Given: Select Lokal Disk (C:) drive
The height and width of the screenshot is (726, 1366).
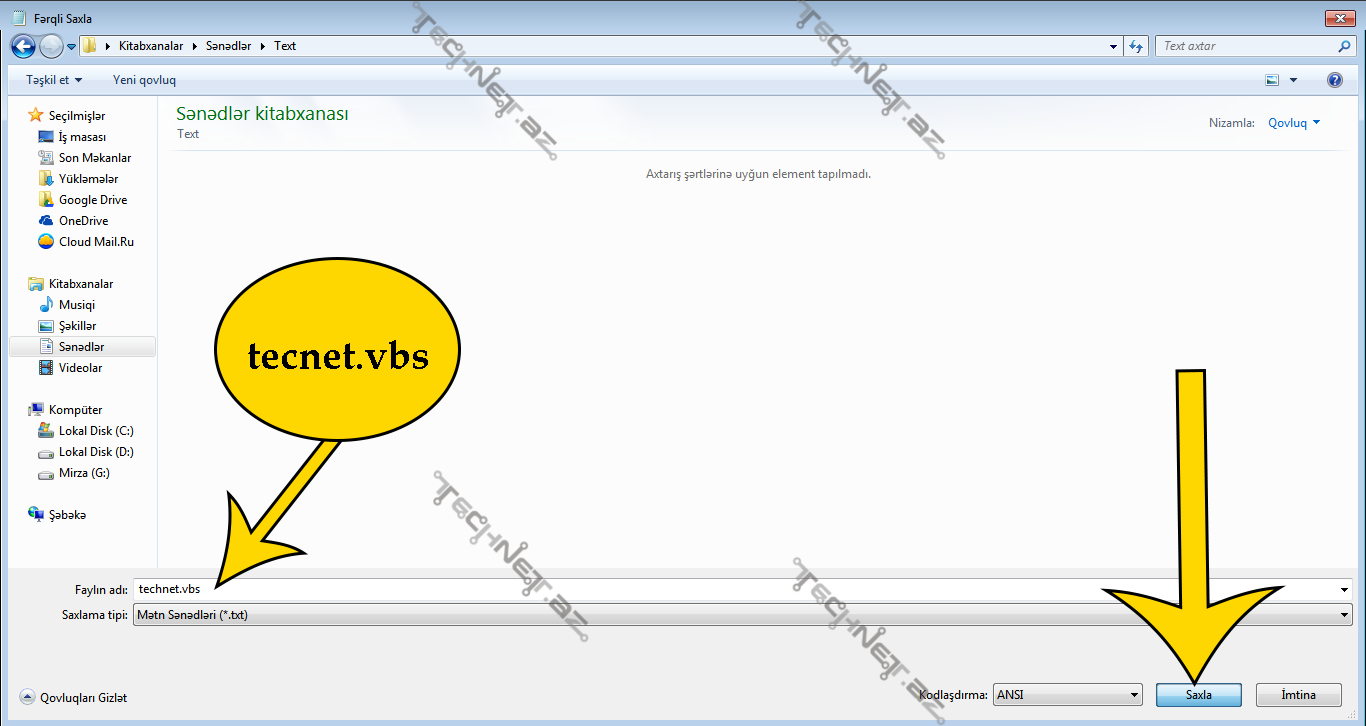Looking at the screenshot, I should click(x=95, y=431).
